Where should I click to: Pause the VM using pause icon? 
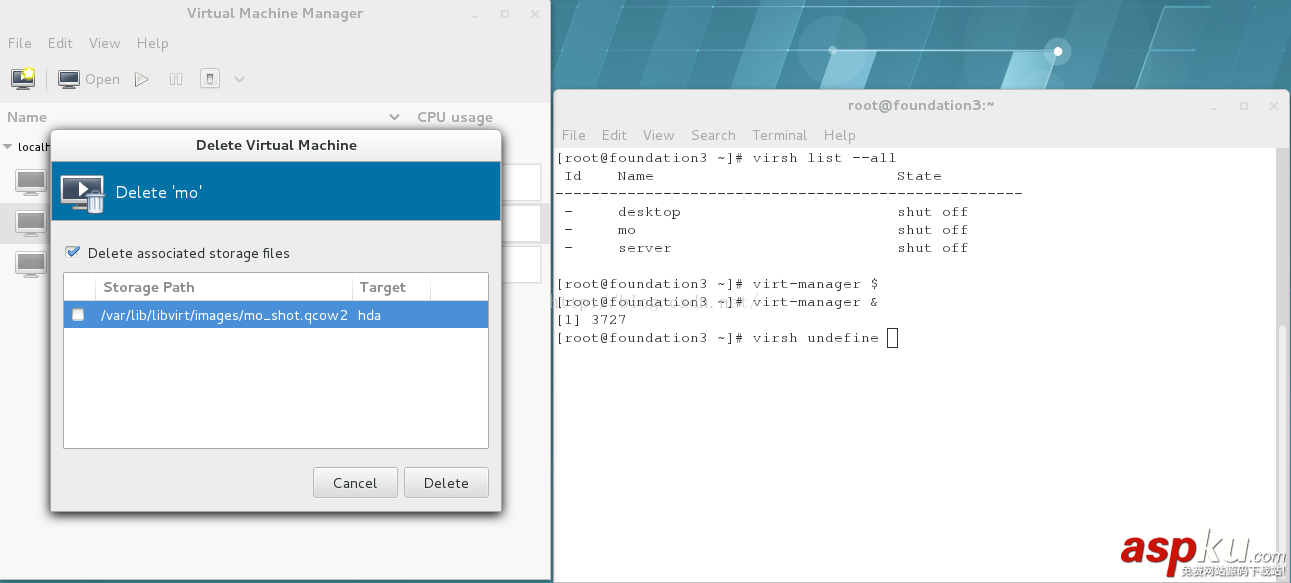click(176, 79)
